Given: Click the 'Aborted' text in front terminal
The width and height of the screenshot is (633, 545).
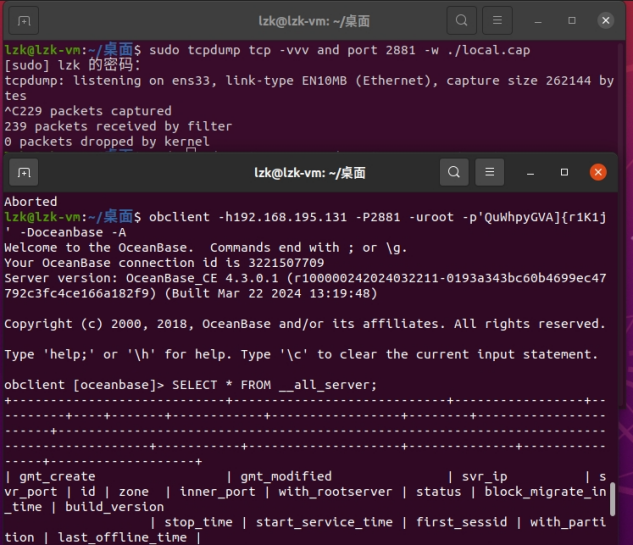Looking at the screenshot, I should pos(31,201).
